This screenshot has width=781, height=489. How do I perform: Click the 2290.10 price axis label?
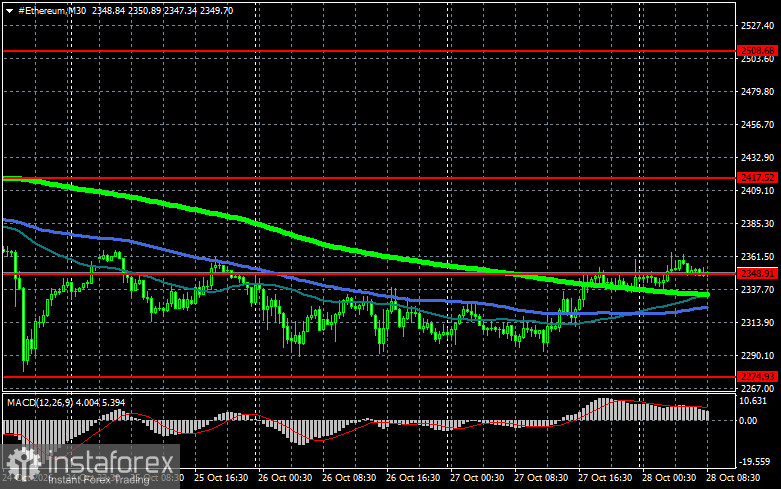point(758,356)
